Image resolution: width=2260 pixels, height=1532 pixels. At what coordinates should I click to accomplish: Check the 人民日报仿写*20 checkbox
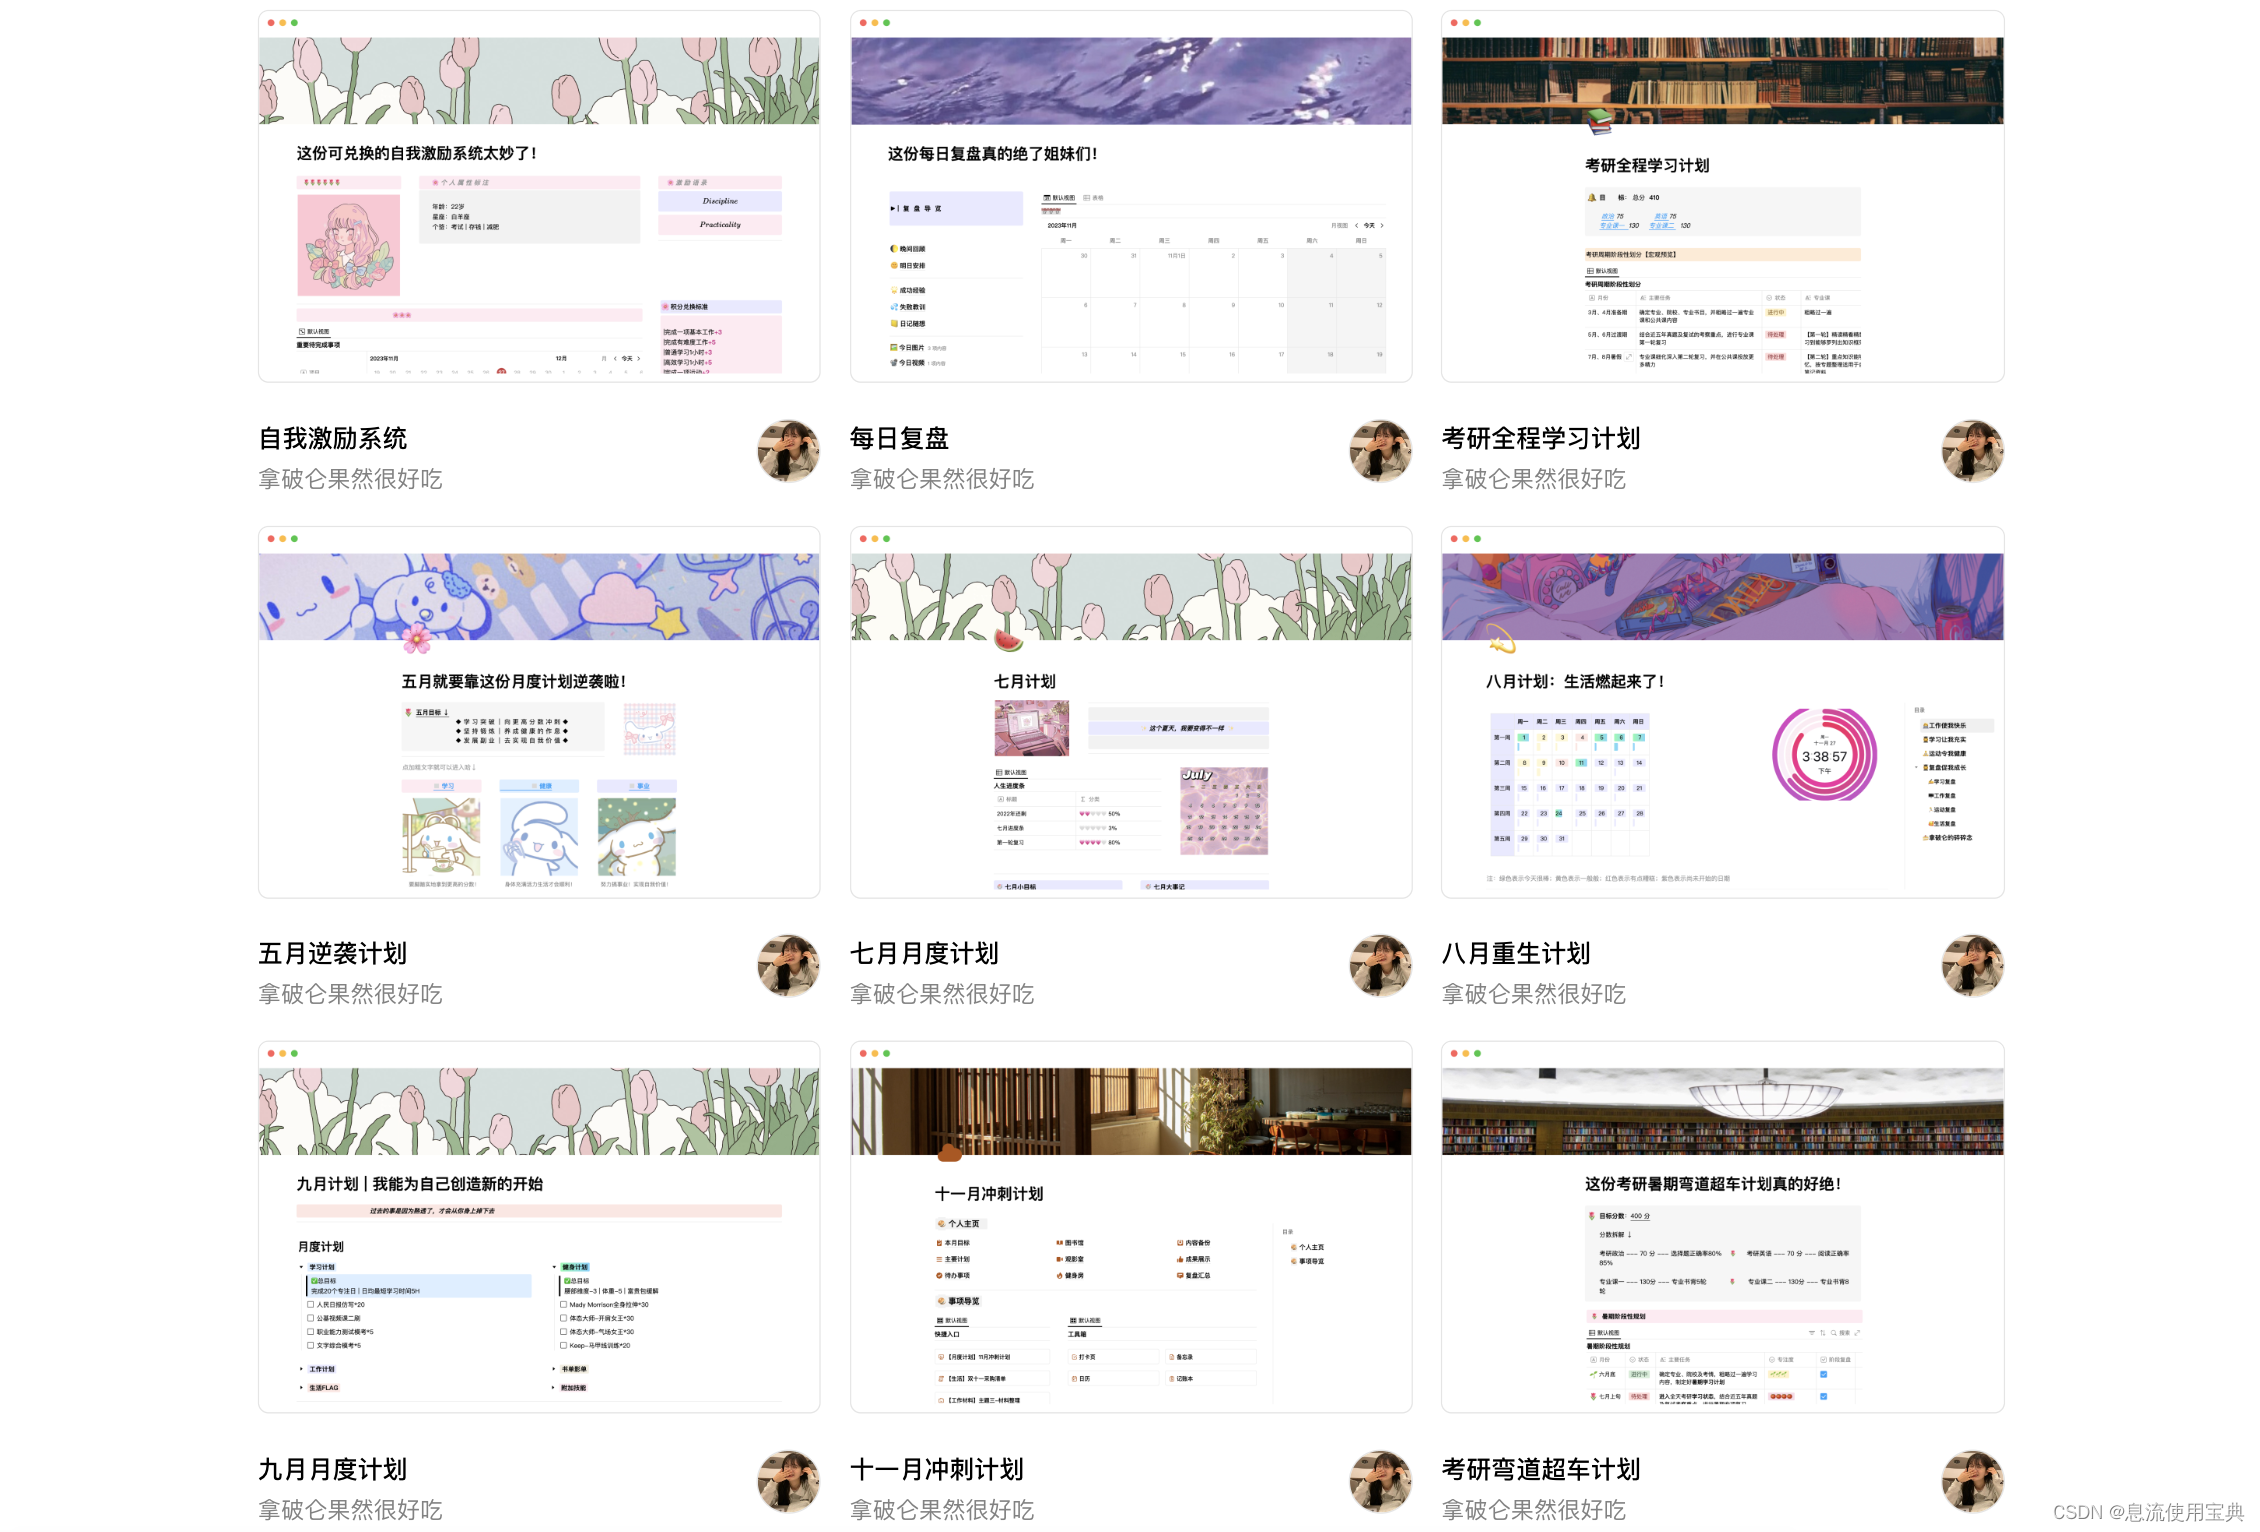tap(311, 1305)
